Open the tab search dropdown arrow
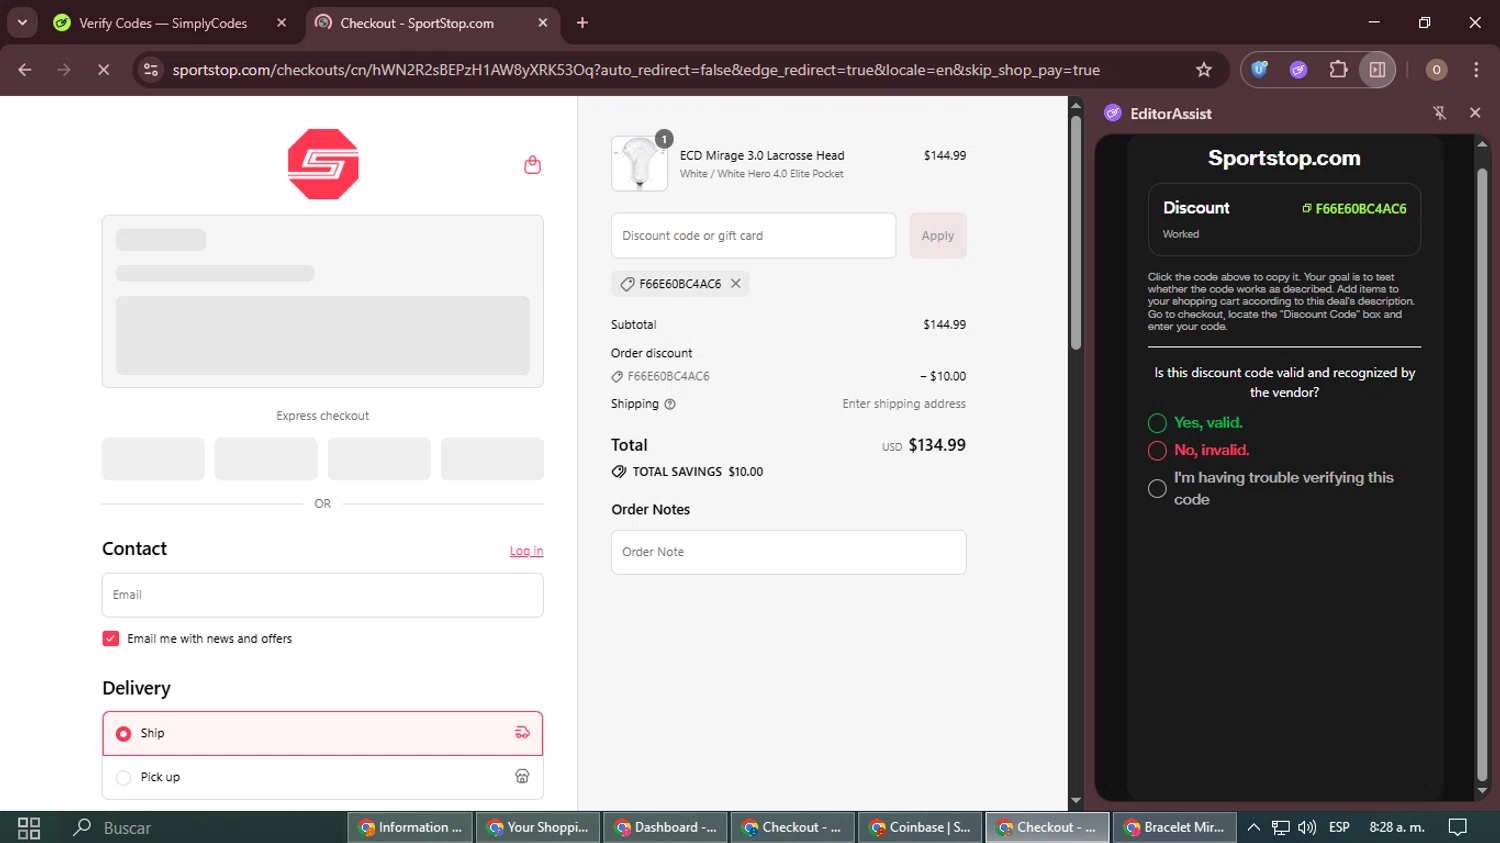 (22, 22)
